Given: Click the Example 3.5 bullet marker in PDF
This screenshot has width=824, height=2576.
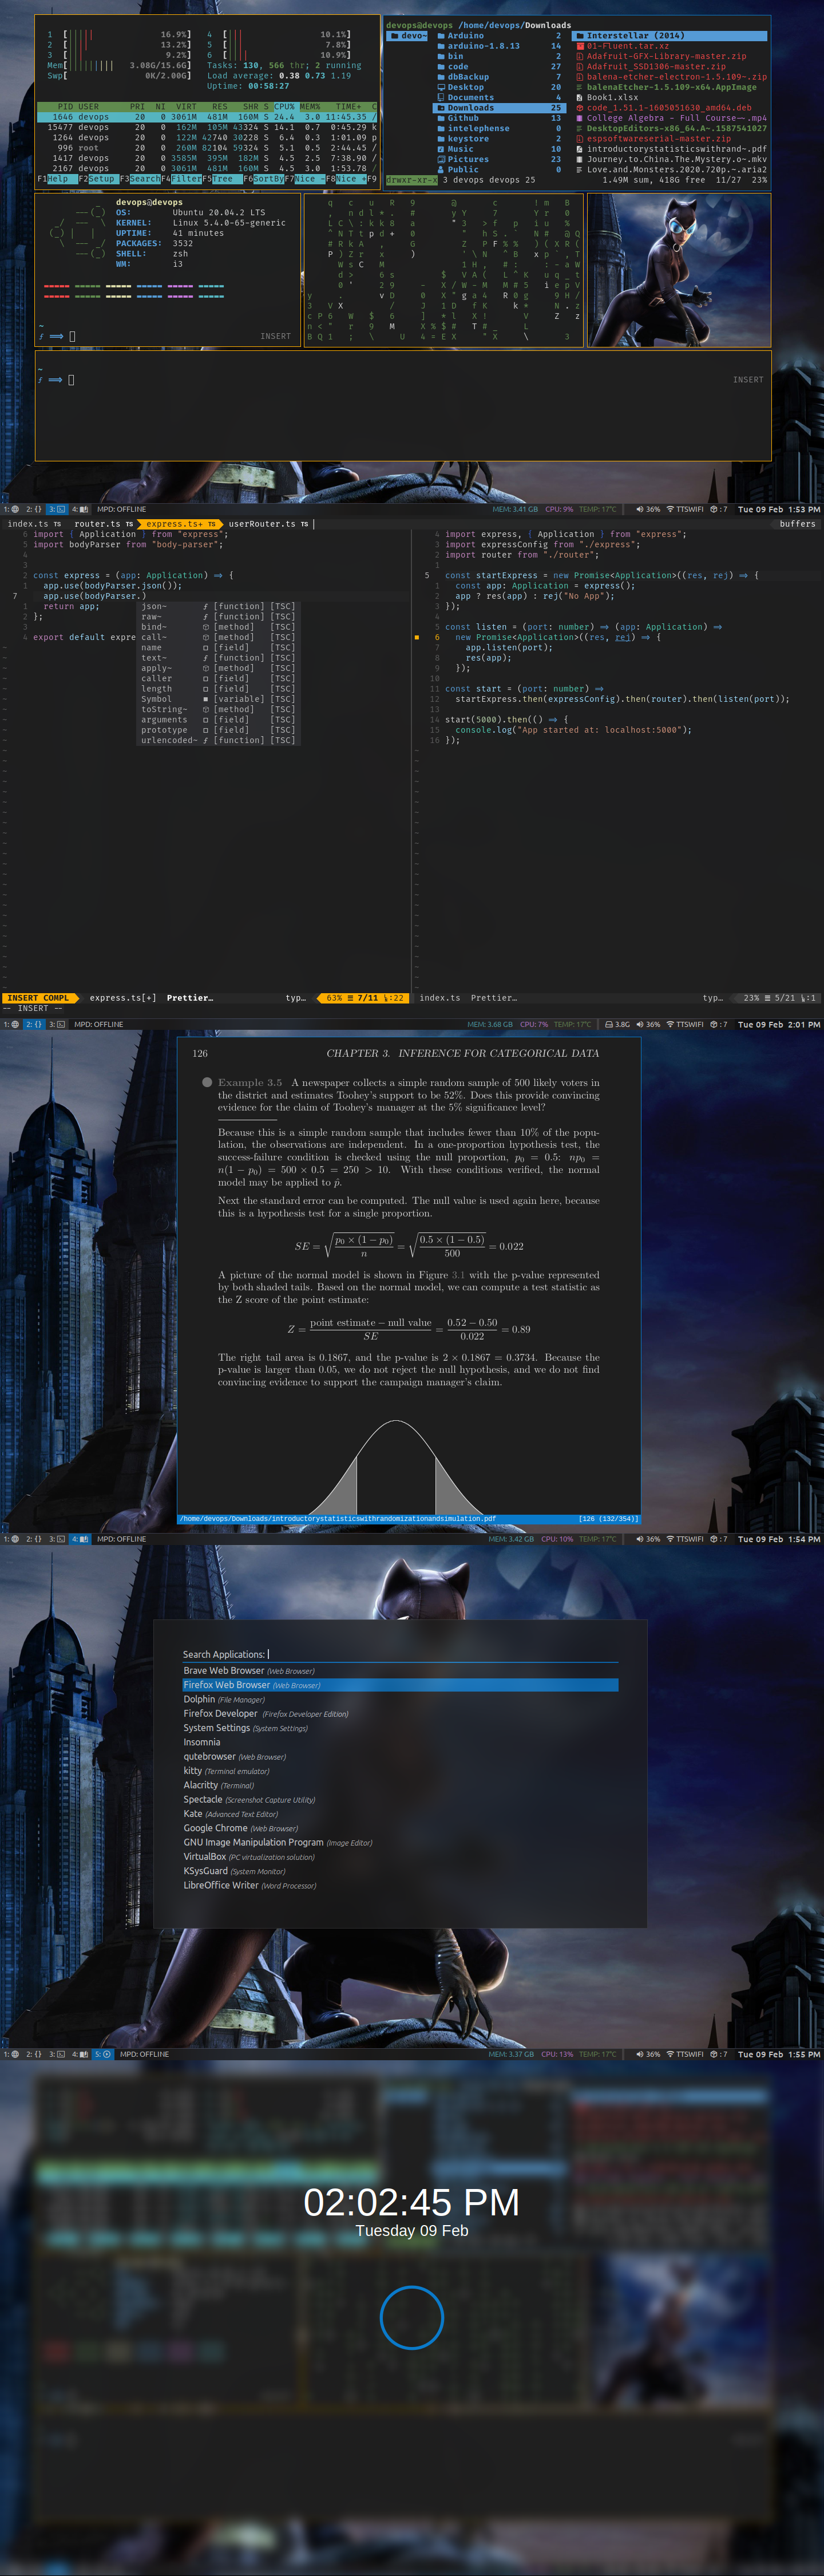Looking at the screenshot, I should [x=207, y=1082].
